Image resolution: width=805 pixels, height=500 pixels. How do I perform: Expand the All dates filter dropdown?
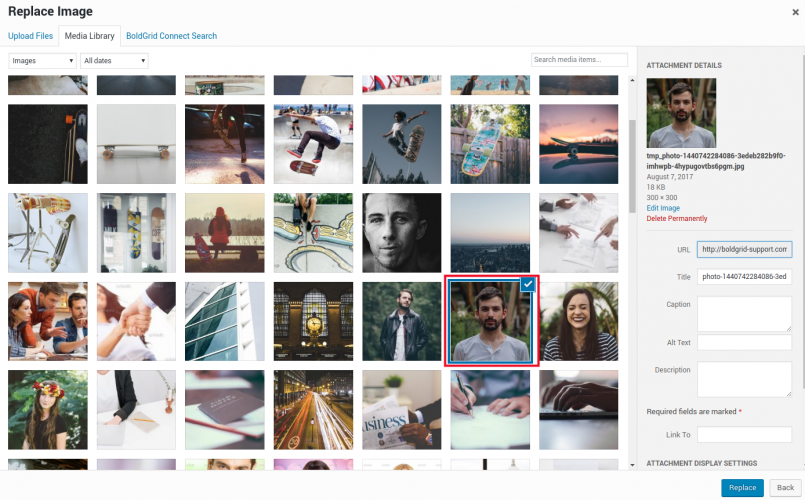point(115,61)
